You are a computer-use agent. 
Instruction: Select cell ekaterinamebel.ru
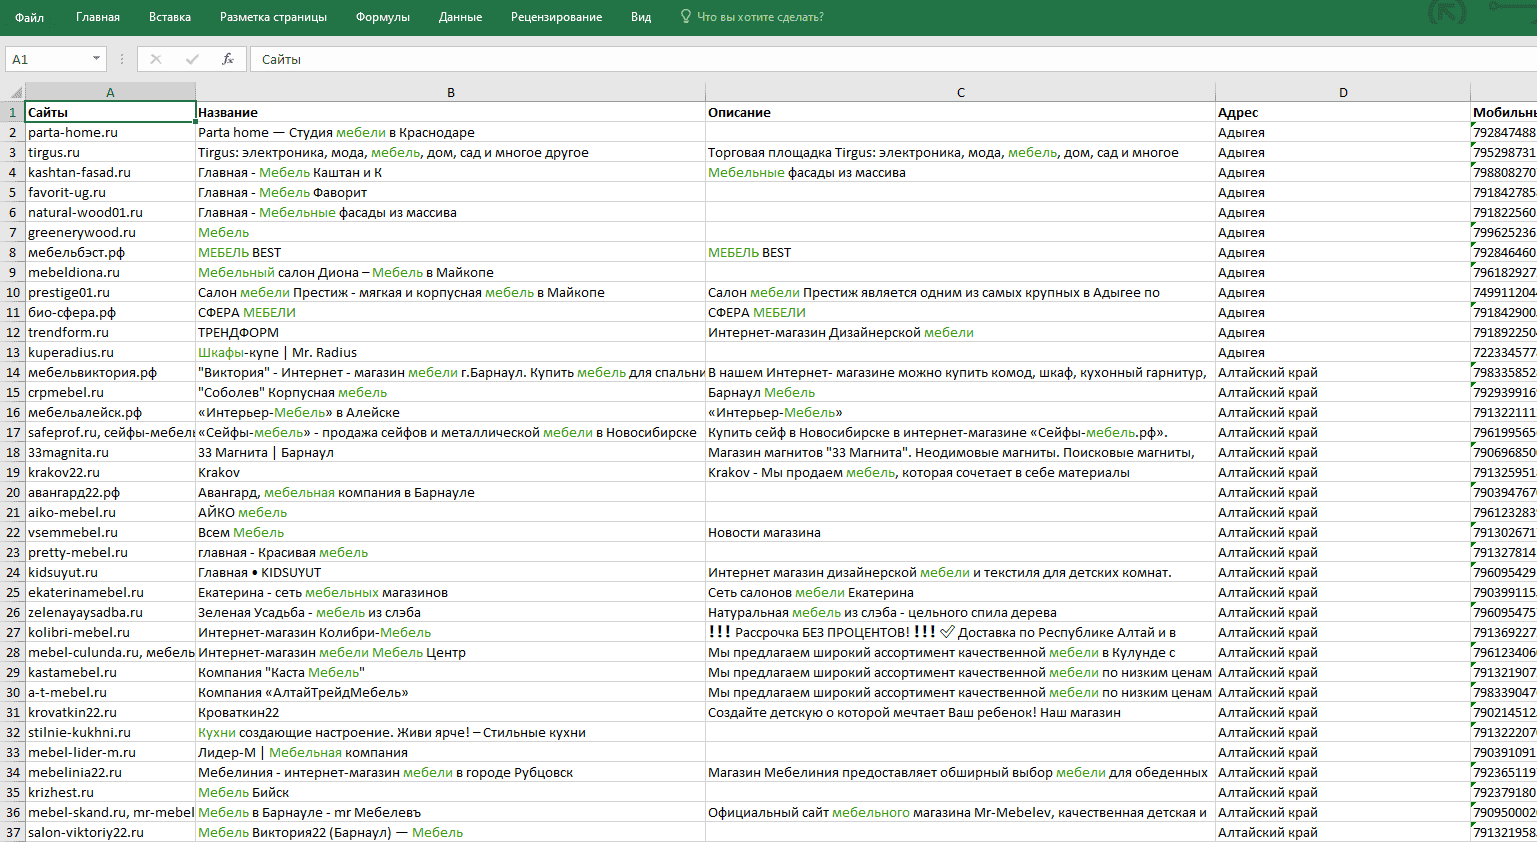point(110,592)
